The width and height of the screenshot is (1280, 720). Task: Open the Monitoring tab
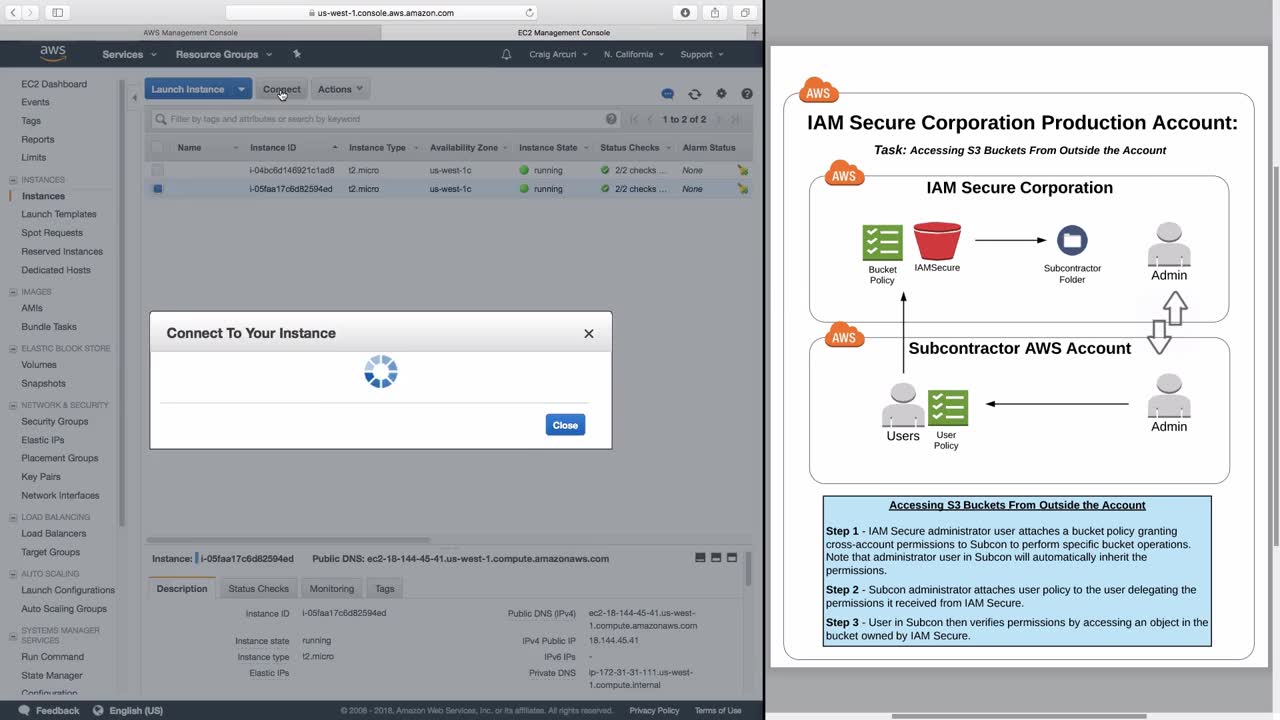click(332, 589)
